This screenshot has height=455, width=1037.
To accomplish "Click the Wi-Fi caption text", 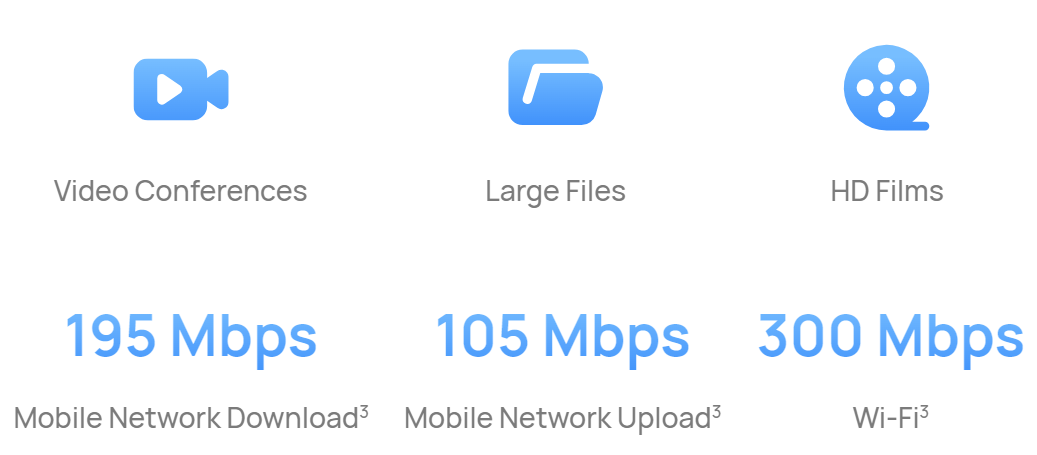I will point(886,418).
